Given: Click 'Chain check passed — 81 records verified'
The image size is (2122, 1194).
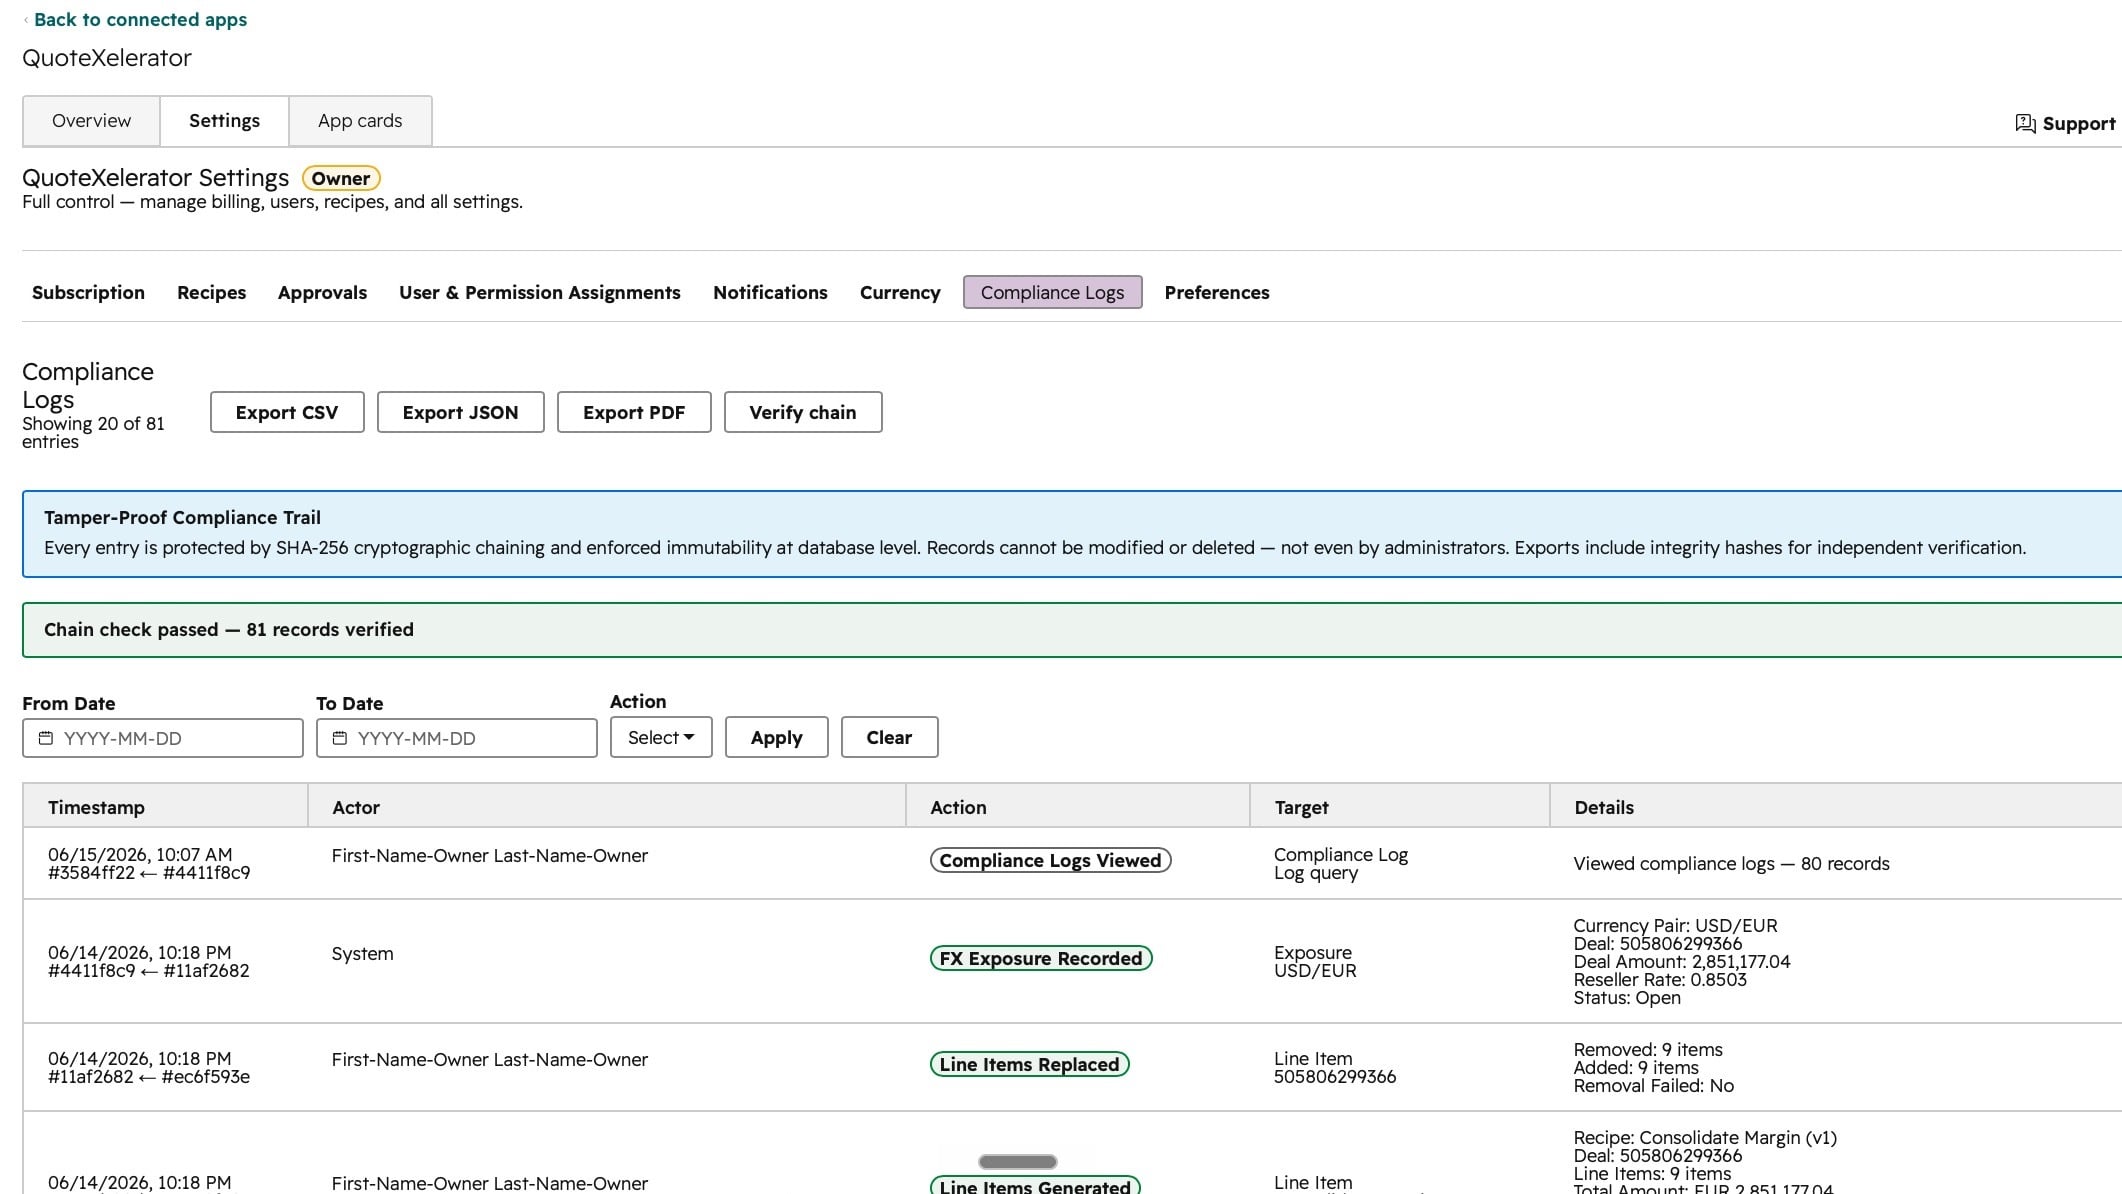Looking at the screenshot, I should pyautogui.click(x=229, y=630).
